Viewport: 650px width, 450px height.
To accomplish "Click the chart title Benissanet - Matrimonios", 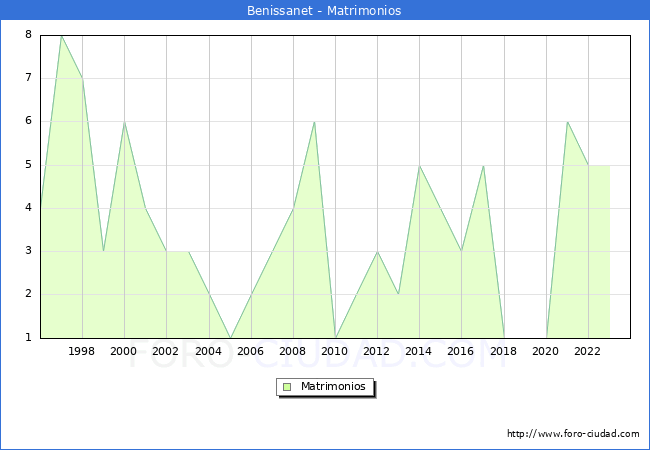I will point(324,11).
